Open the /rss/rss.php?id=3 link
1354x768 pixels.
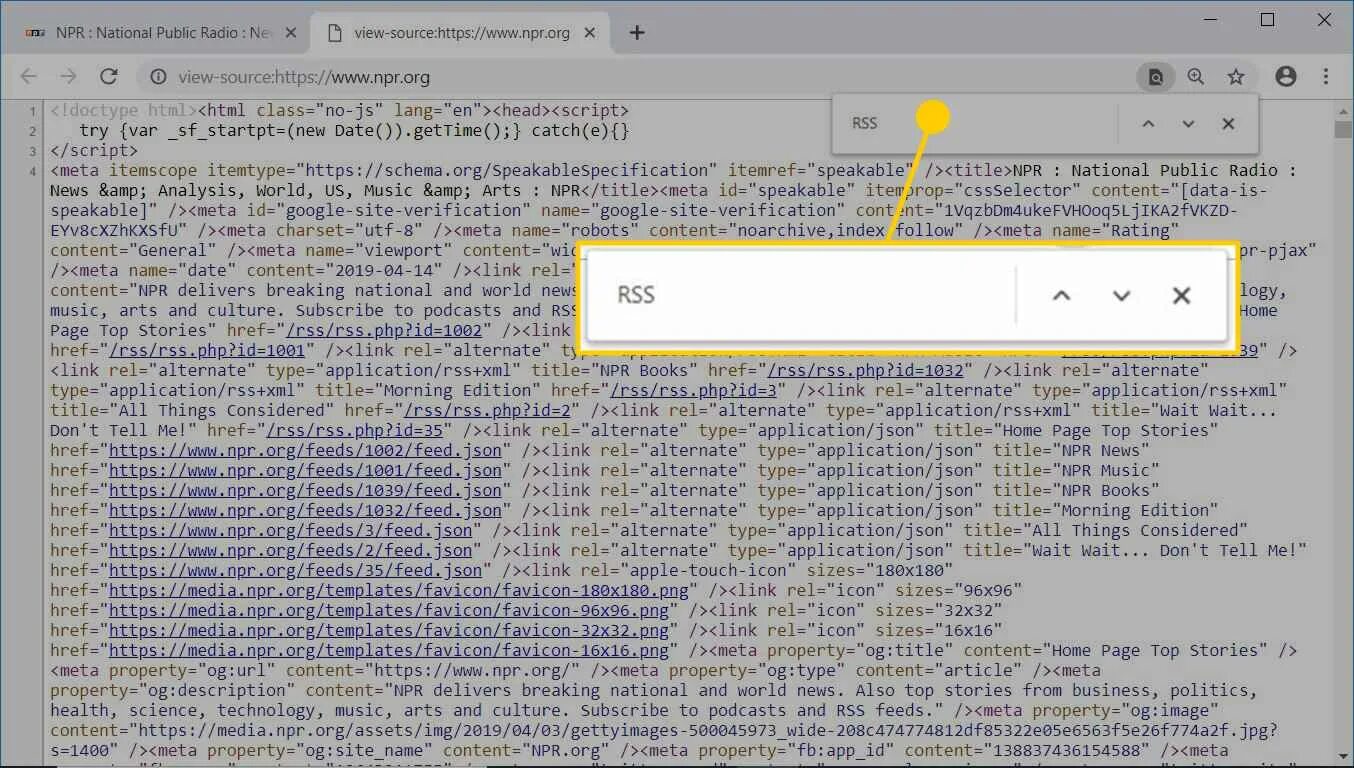tap(694, 390)
